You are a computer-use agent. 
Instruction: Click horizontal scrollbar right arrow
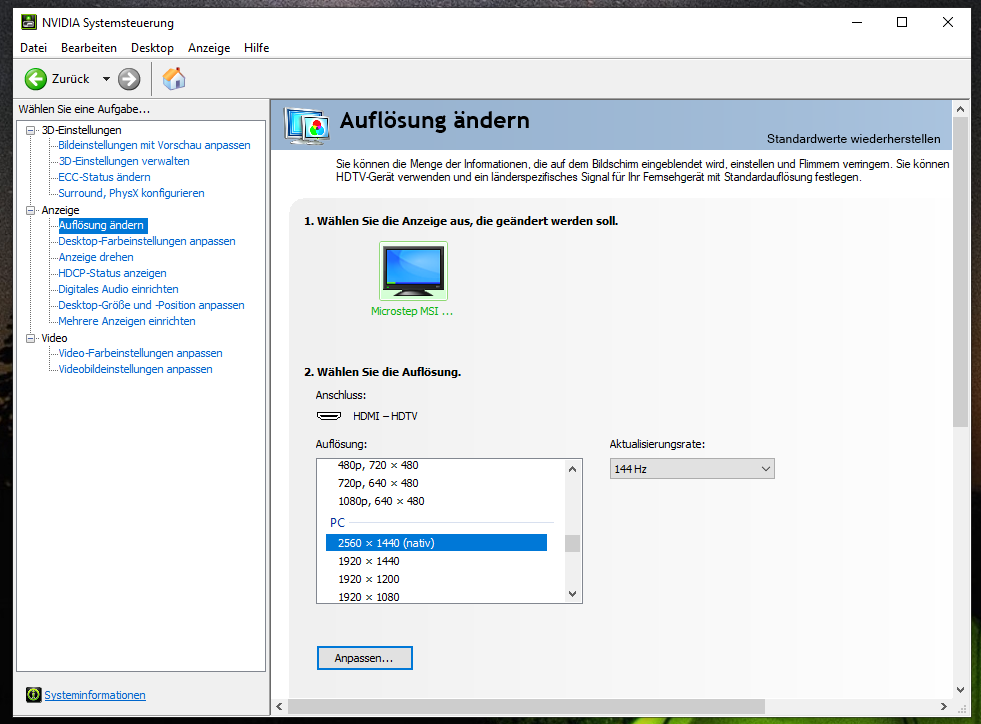click(x=943, y=706)
